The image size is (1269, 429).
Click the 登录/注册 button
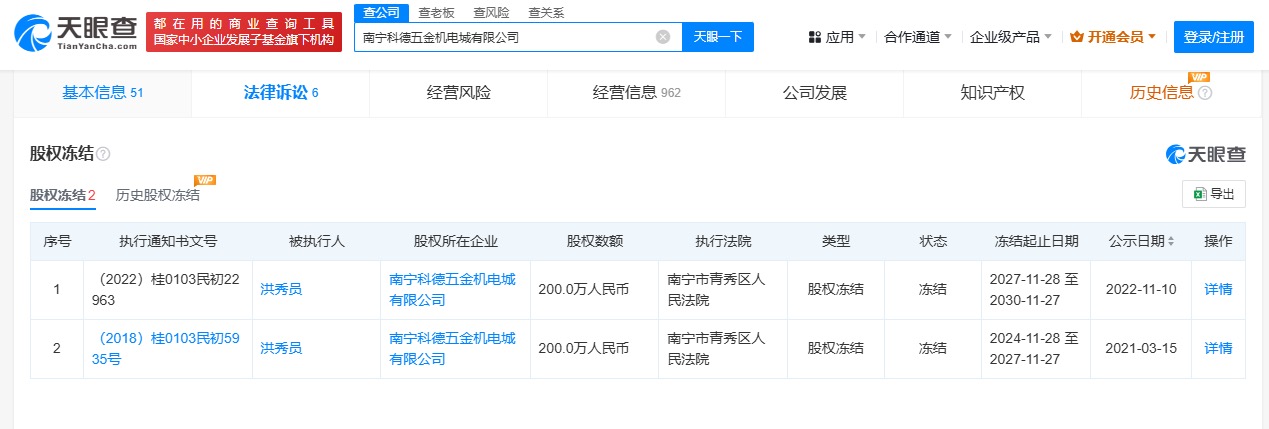click(1214, 37)
